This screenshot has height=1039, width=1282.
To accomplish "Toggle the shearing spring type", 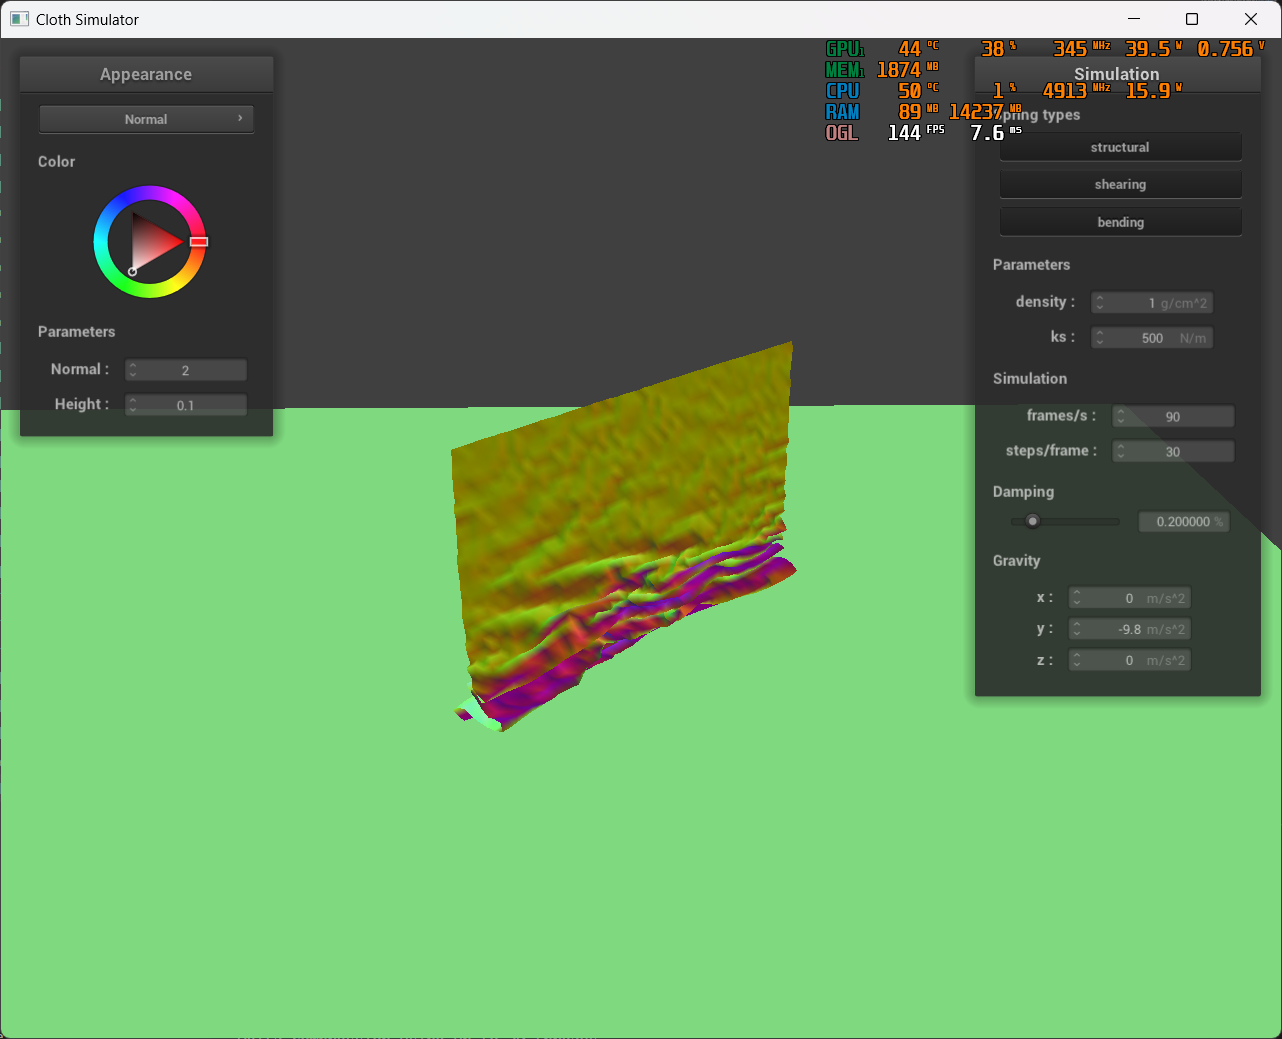I will [x=1120, y=184].
